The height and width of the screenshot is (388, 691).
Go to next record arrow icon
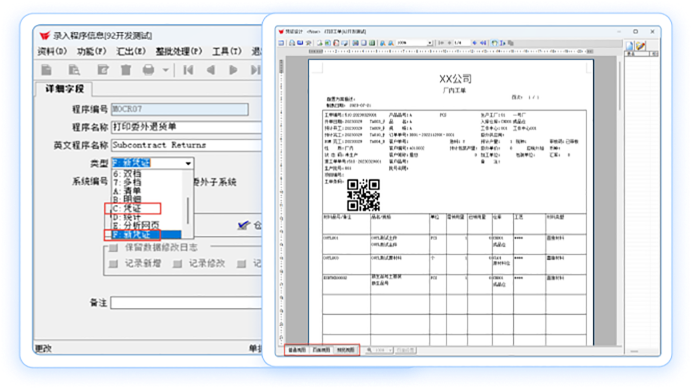click(x=233, y=70)
